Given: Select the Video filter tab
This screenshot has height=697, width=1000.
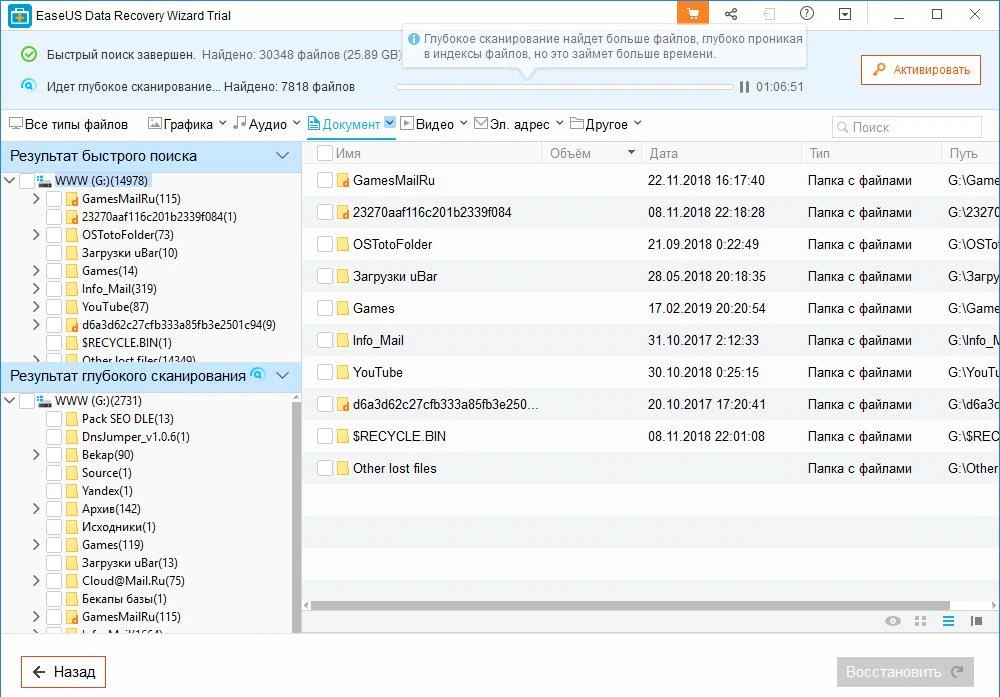Looking at the screenshot, I should coord(427,124).
